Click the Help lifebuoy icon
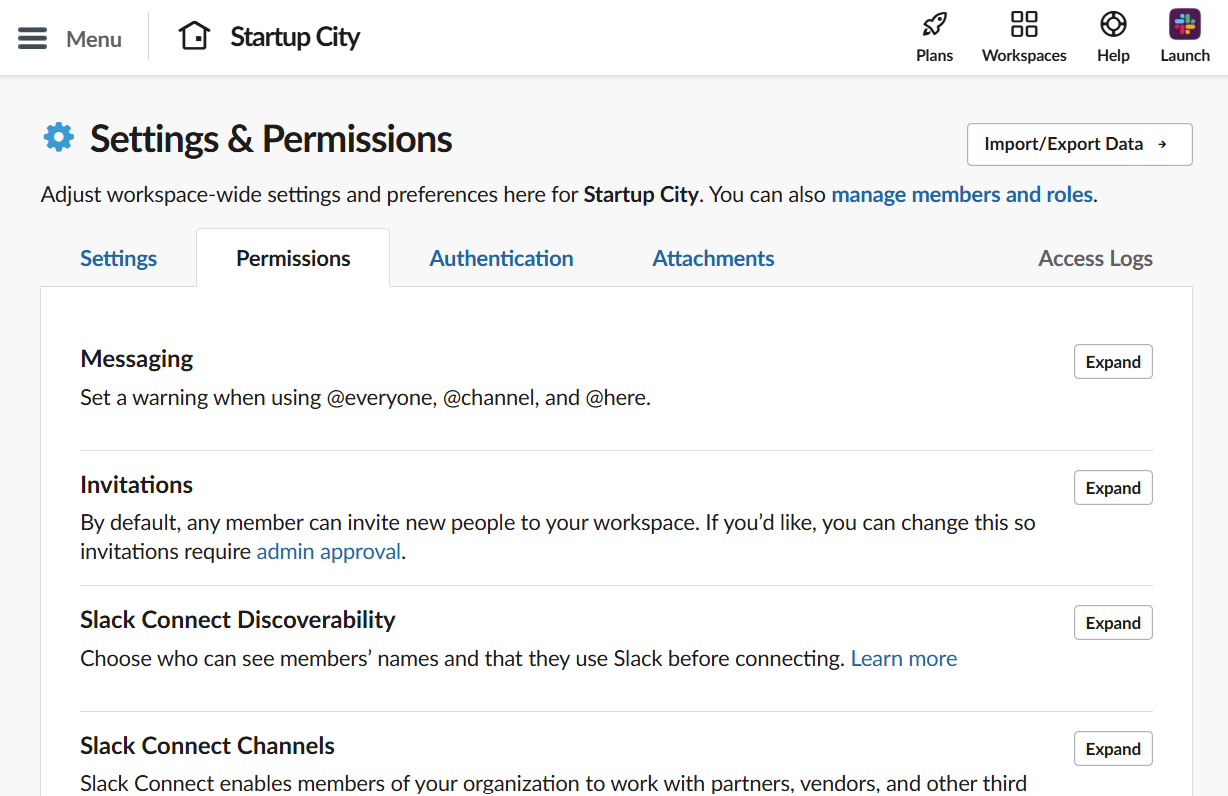Screen dimensions: 1228x796 pos(1113,24)
